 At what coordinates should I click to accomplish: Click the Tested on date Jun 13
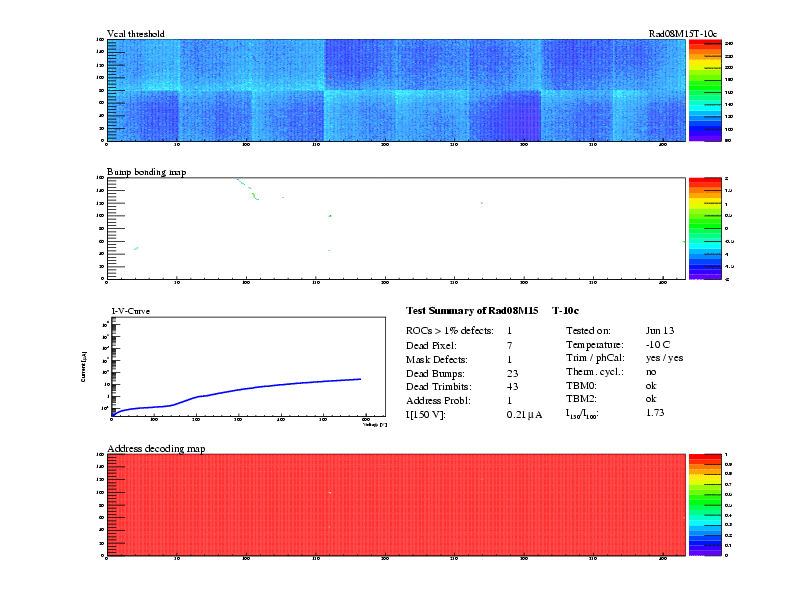661,329
